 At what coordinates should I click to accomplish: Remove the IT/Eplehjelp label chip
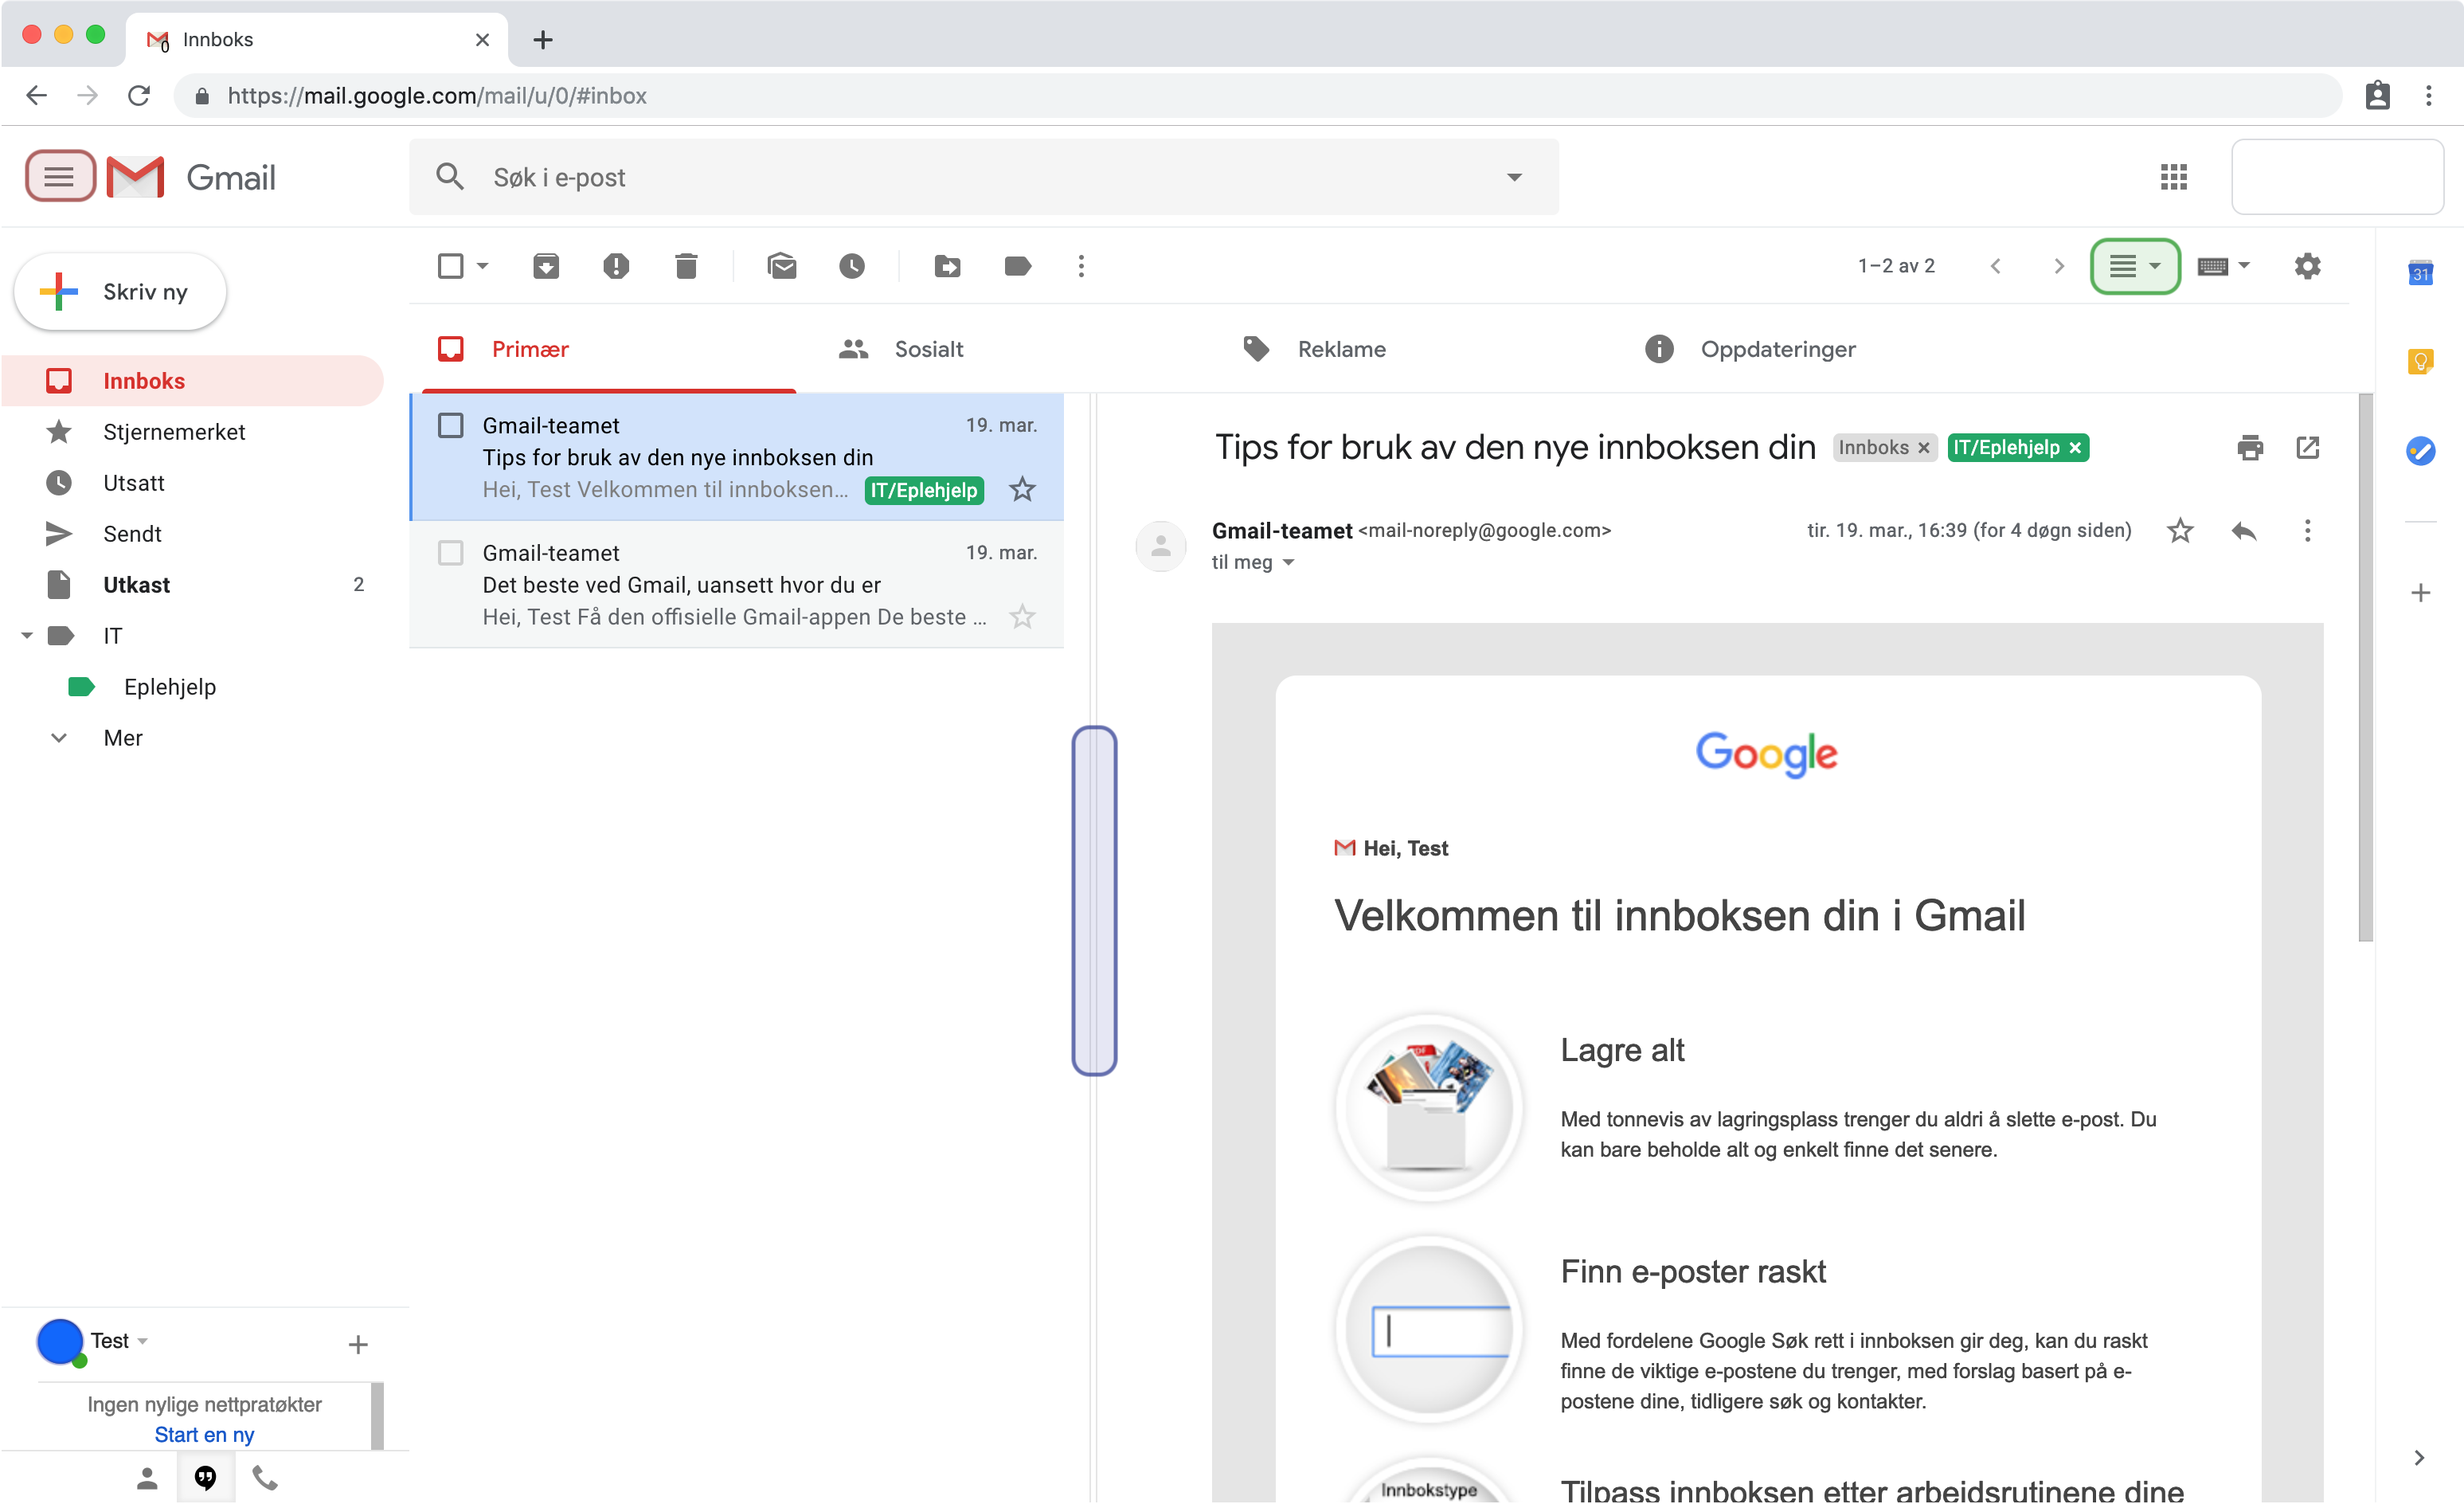2074,448
